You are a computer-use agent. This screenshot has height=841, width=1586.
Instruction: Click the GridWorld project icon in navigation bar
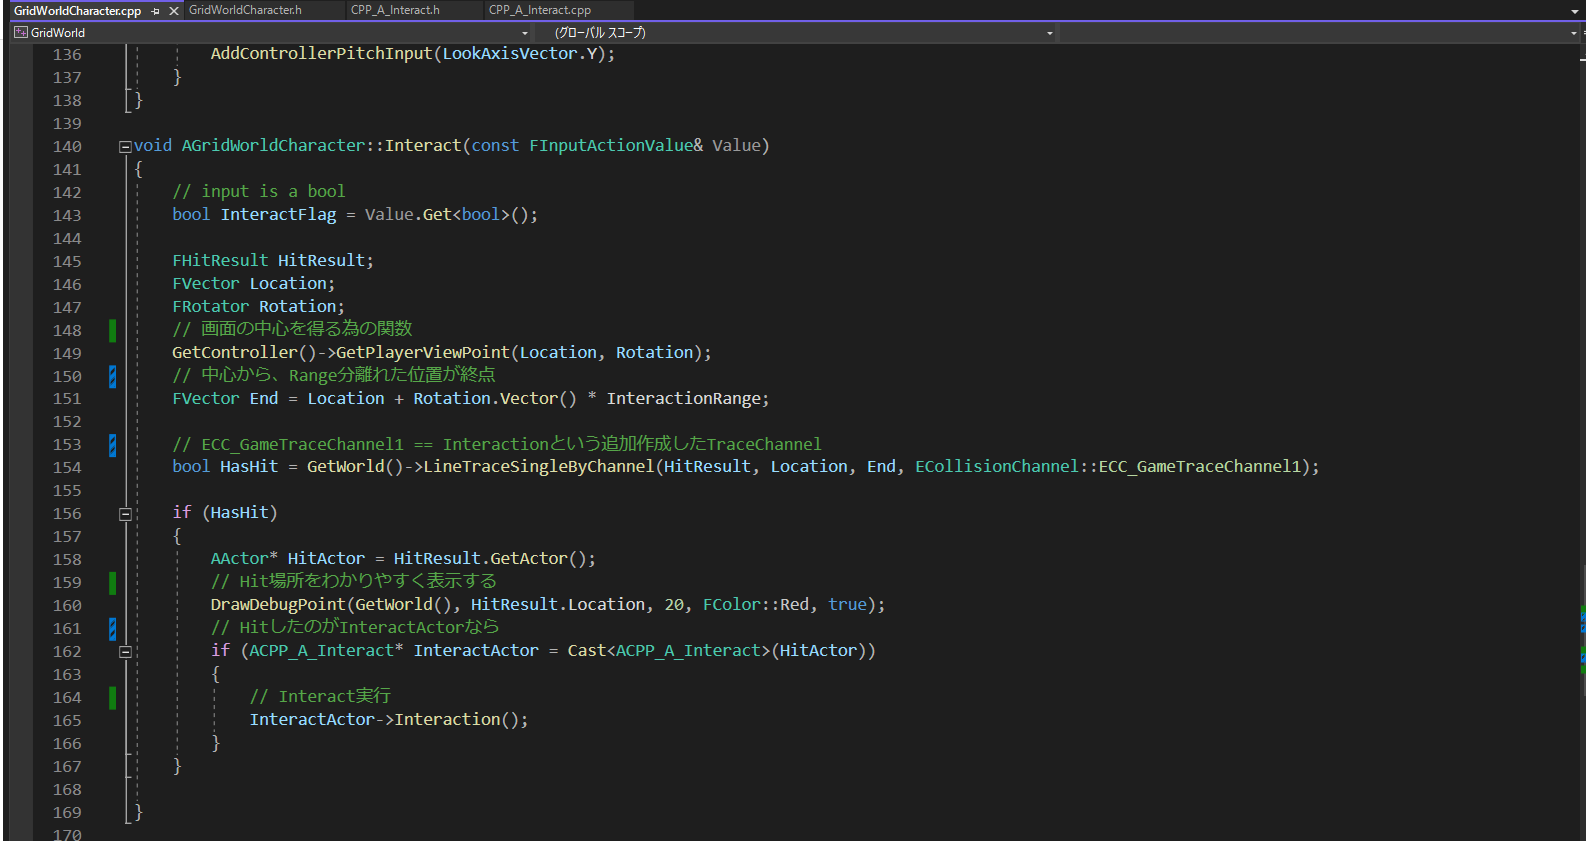20,33
